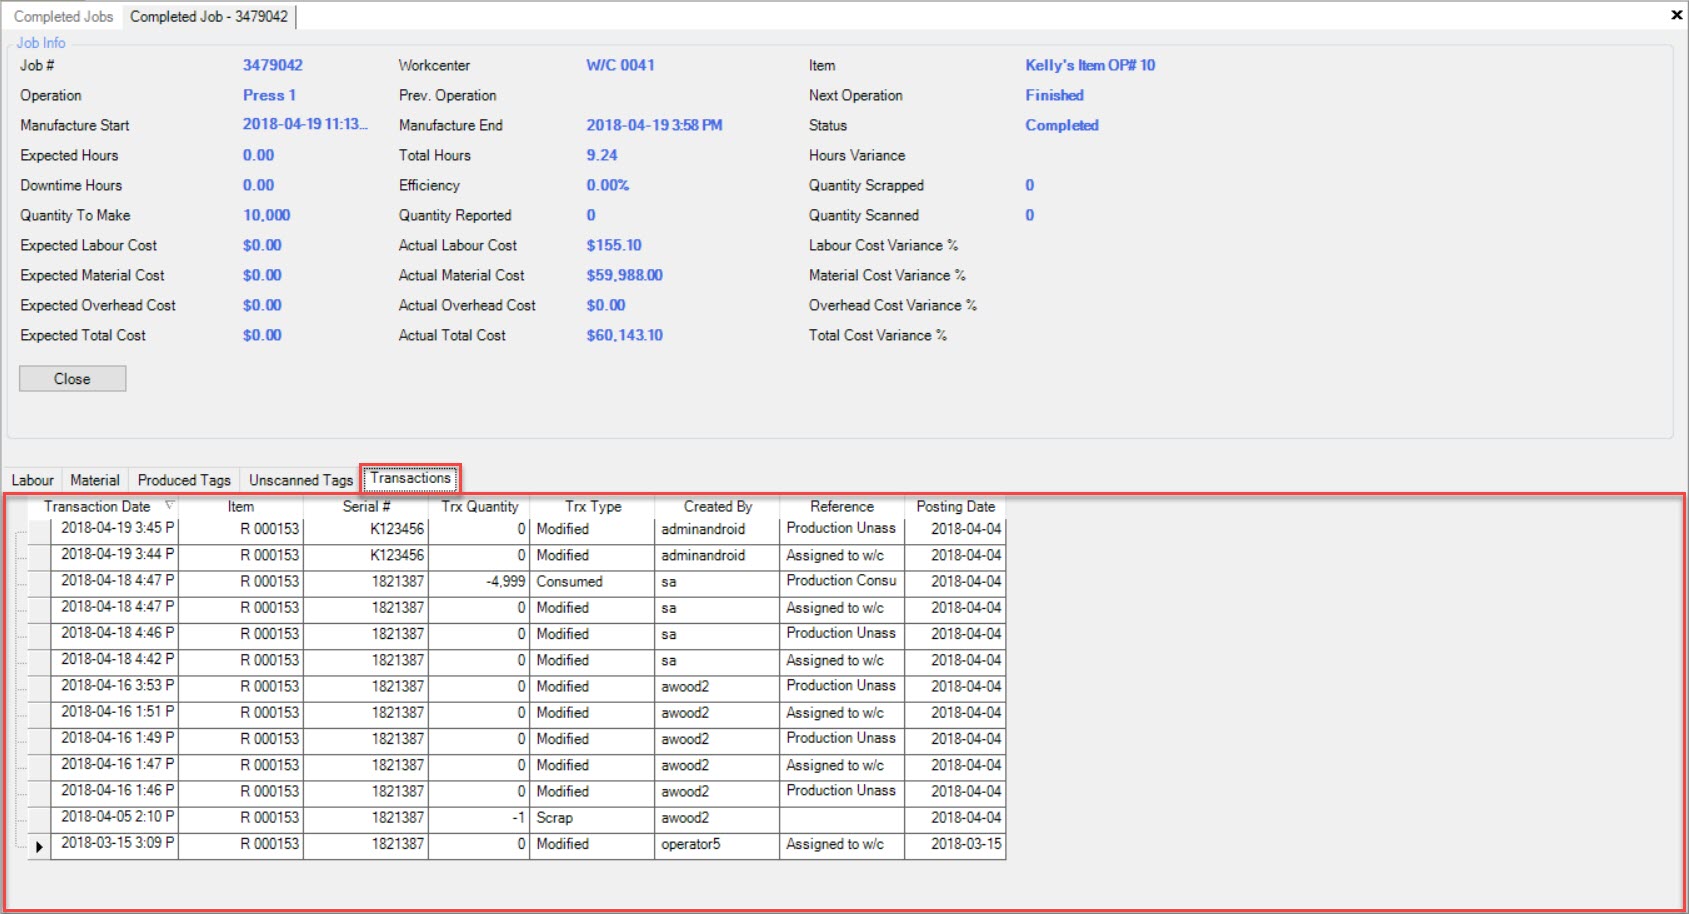
Task: Click Created By cell operator5
Action: click(x=717, y=844)
